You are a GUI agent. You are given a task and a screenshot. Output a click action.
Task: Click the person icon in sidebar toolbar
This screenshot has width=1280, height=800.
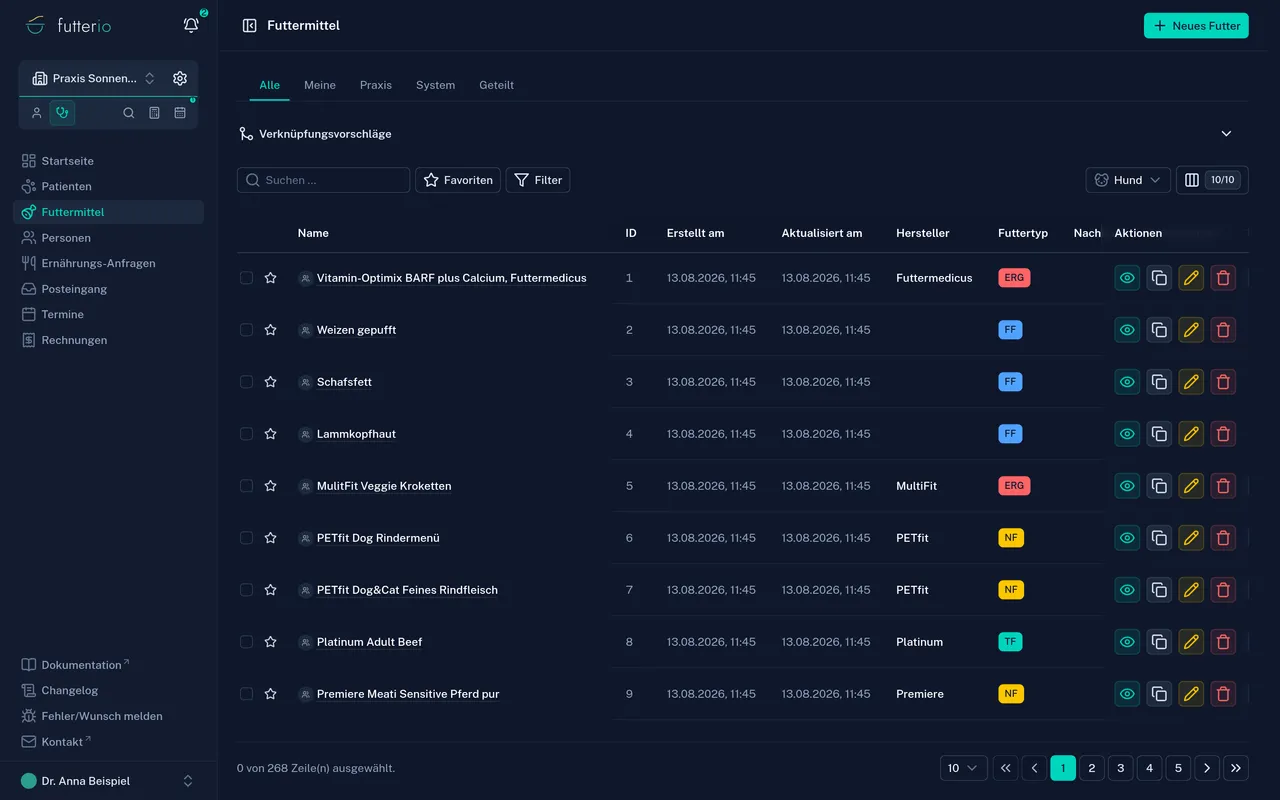(36, 113)
